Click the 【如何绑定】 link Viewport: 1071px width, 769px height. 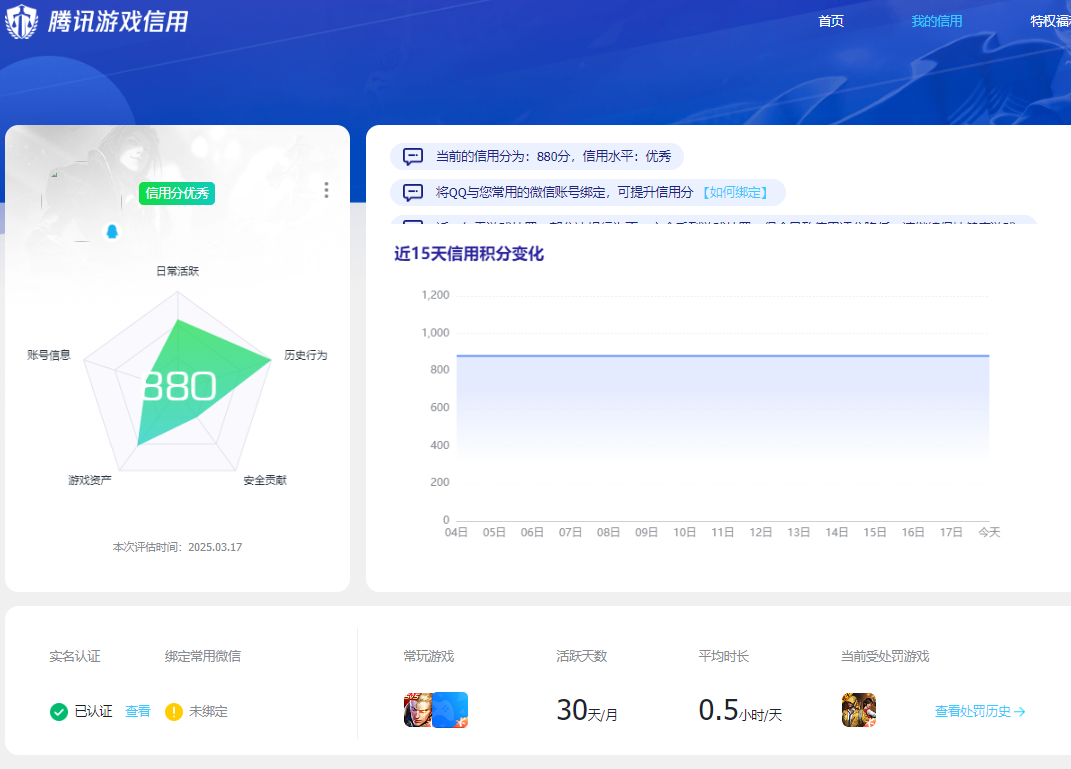735,193
